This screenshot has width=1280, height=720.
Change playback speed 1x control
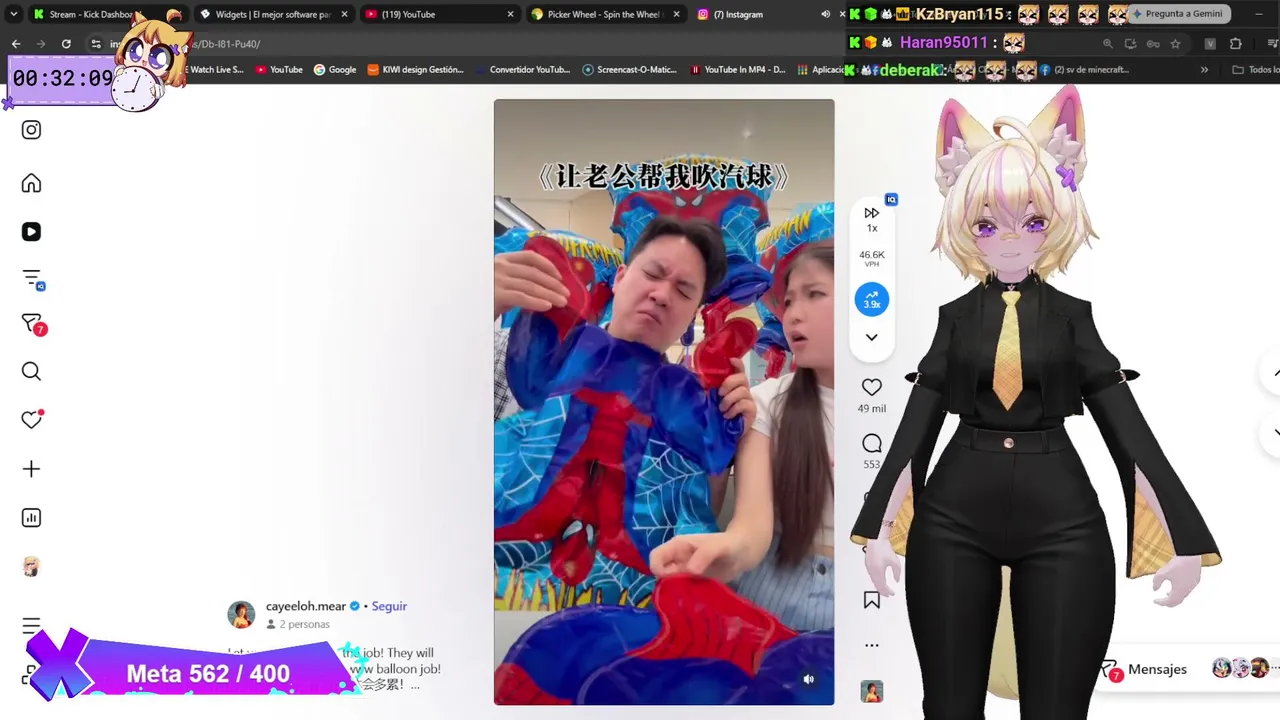(872, 219)
